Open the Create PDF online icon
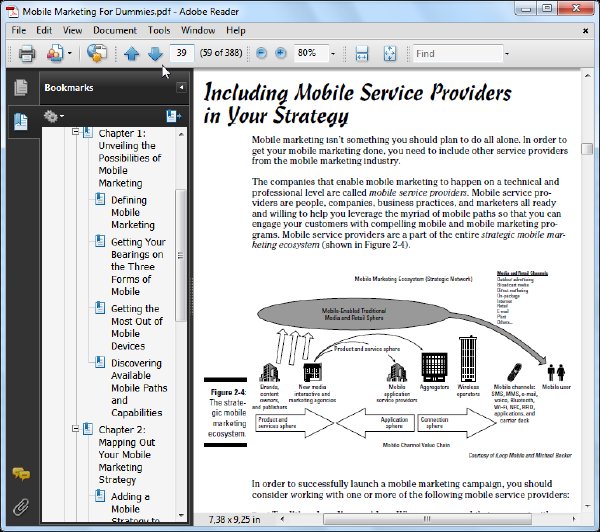 click(x=55, y=53)
